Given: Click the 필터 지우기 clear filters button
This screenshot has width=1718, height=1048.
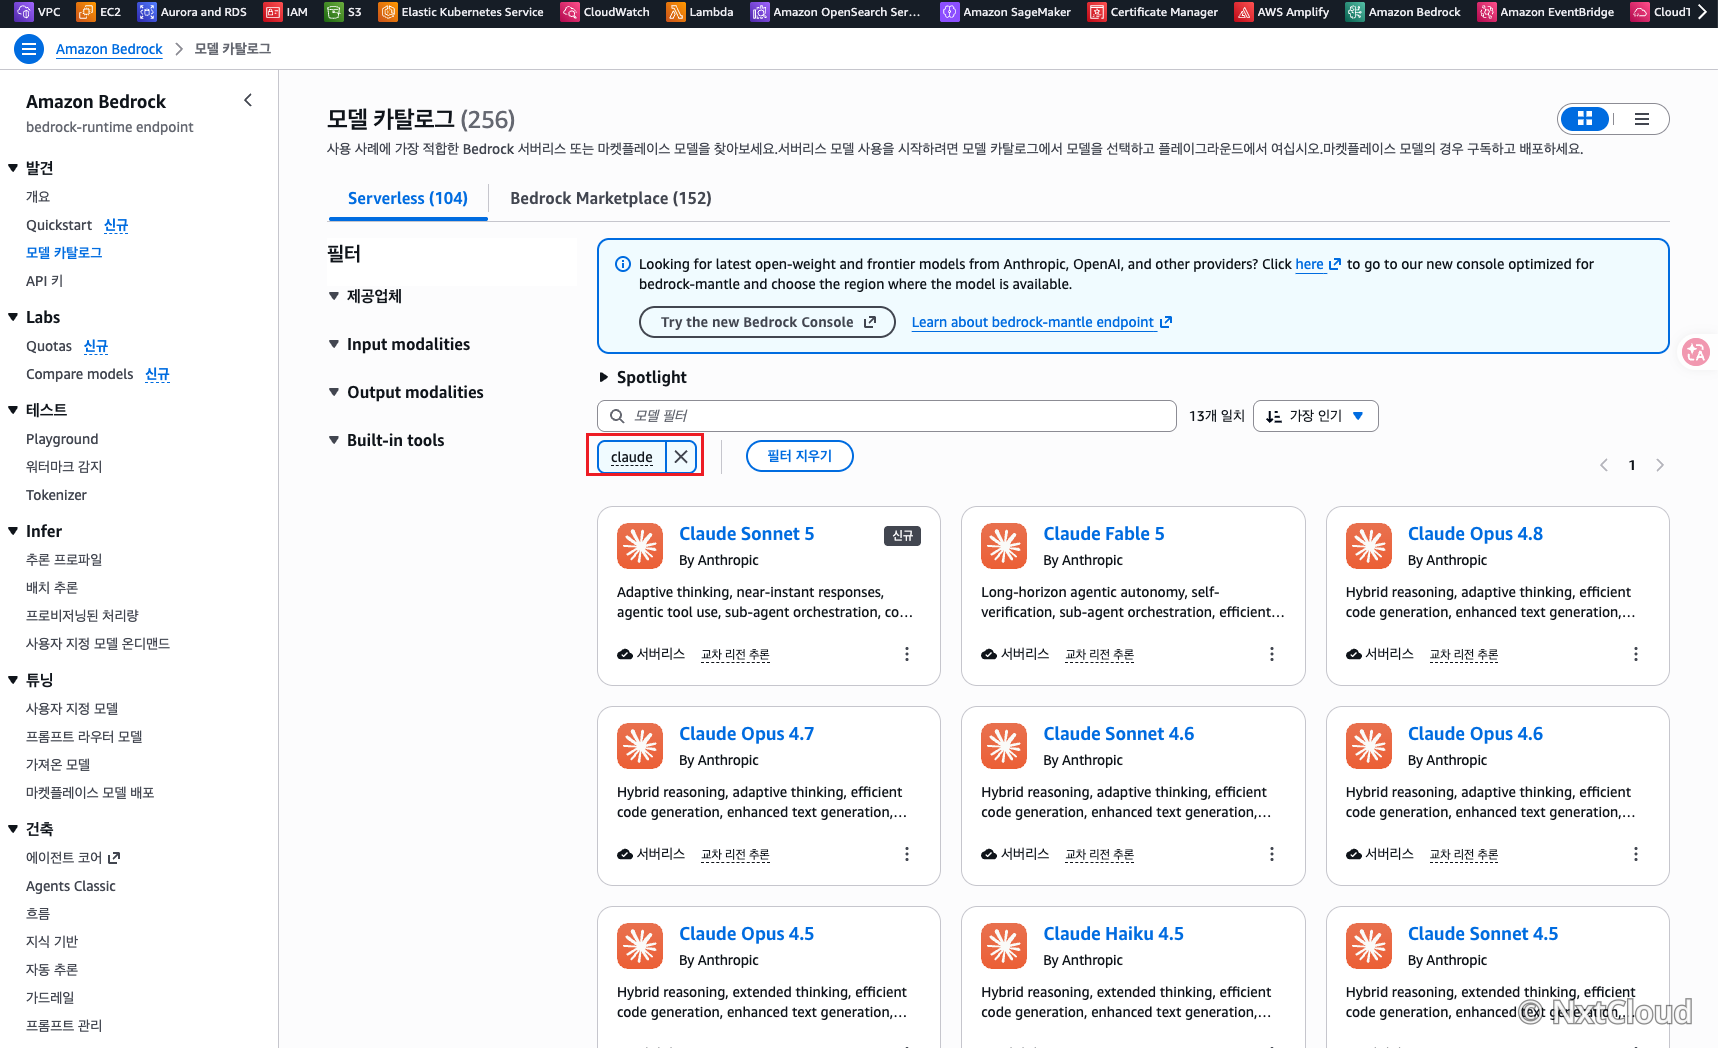Looking at the screenshot, I should pyautogui.click(x=799, y=456).
